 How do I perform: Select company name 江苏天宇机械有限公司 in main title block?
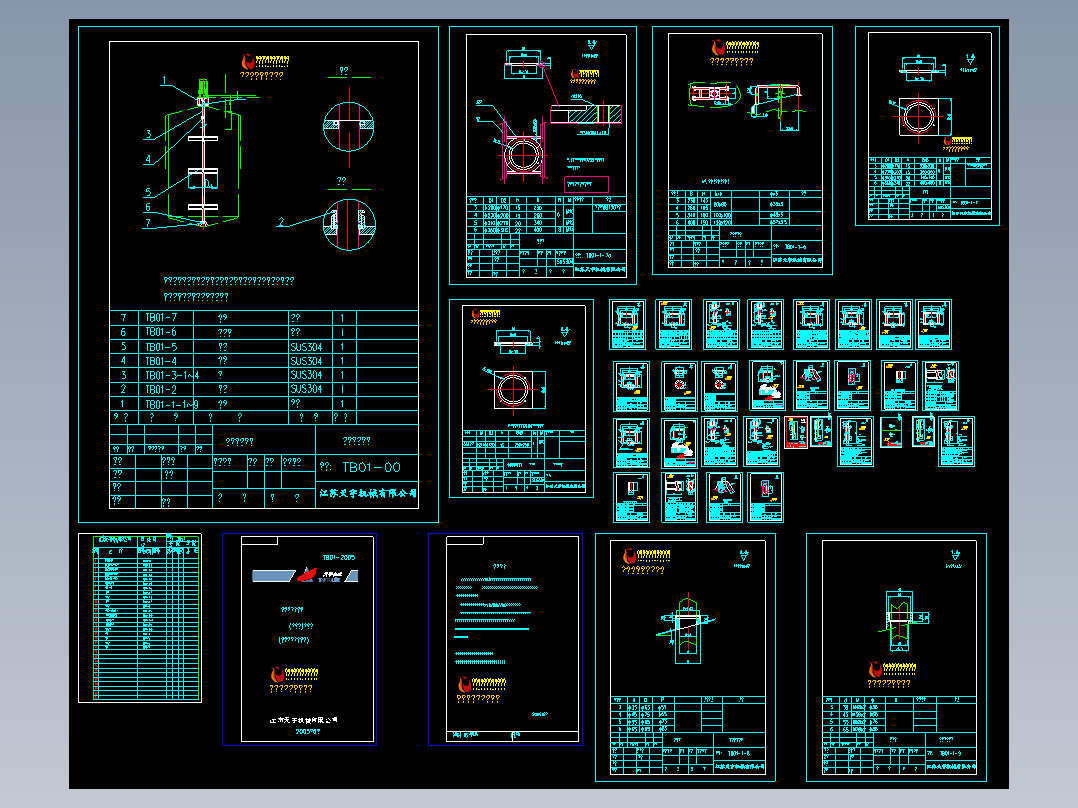coord(367,493)
